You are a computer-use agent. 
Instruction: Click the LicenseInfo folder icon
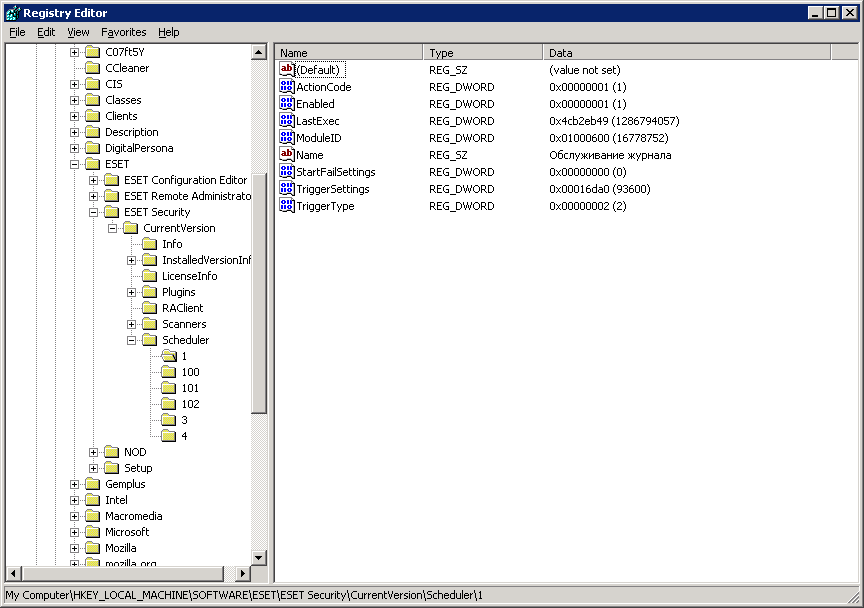point(149,276)
